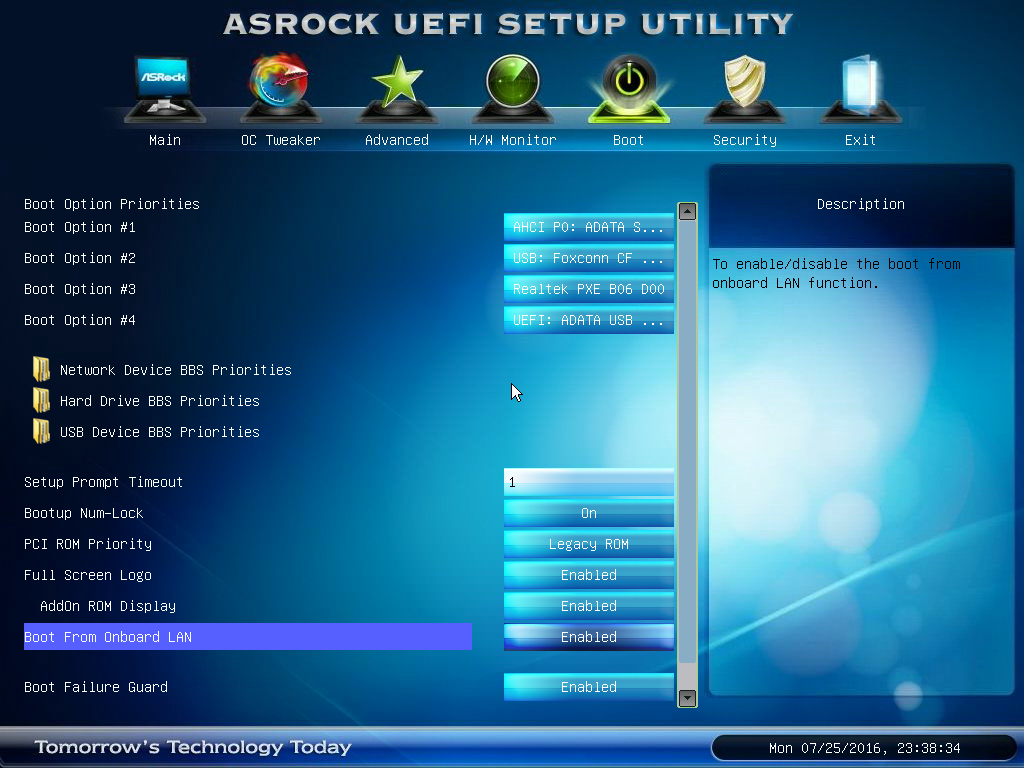Click the date and time display
Screen dimensions: 1024x768
click(864, 748)
